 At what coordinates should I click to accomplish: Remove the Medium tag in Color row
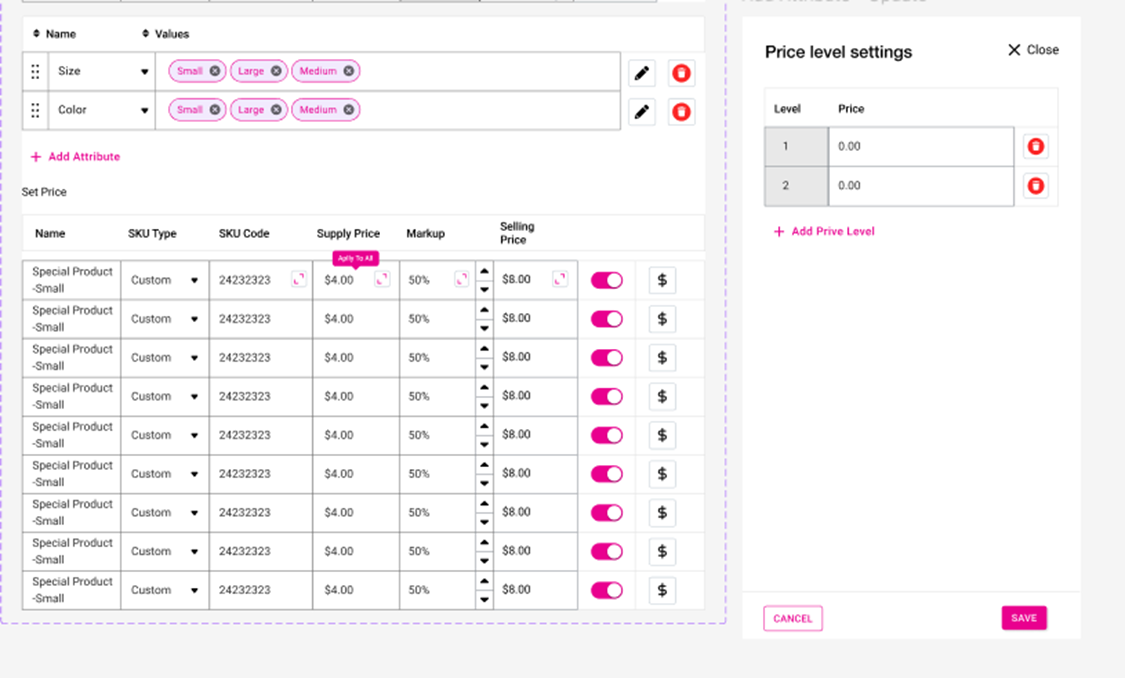(x=348, y=110)
